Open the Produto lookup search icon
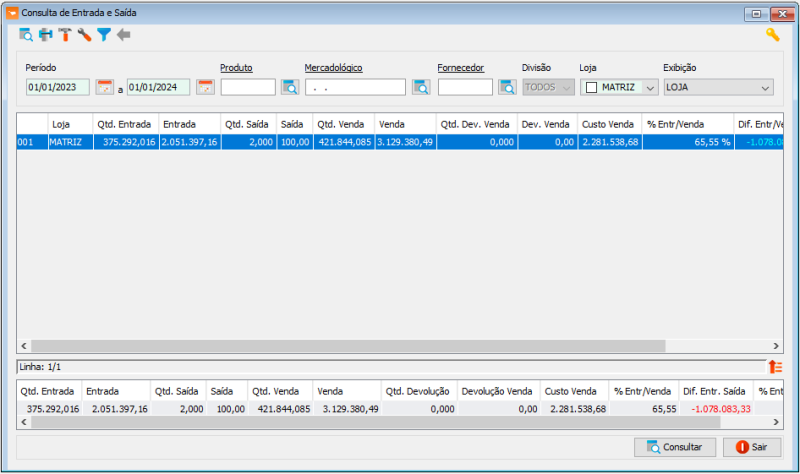The image size is (800, 474). 290,87
